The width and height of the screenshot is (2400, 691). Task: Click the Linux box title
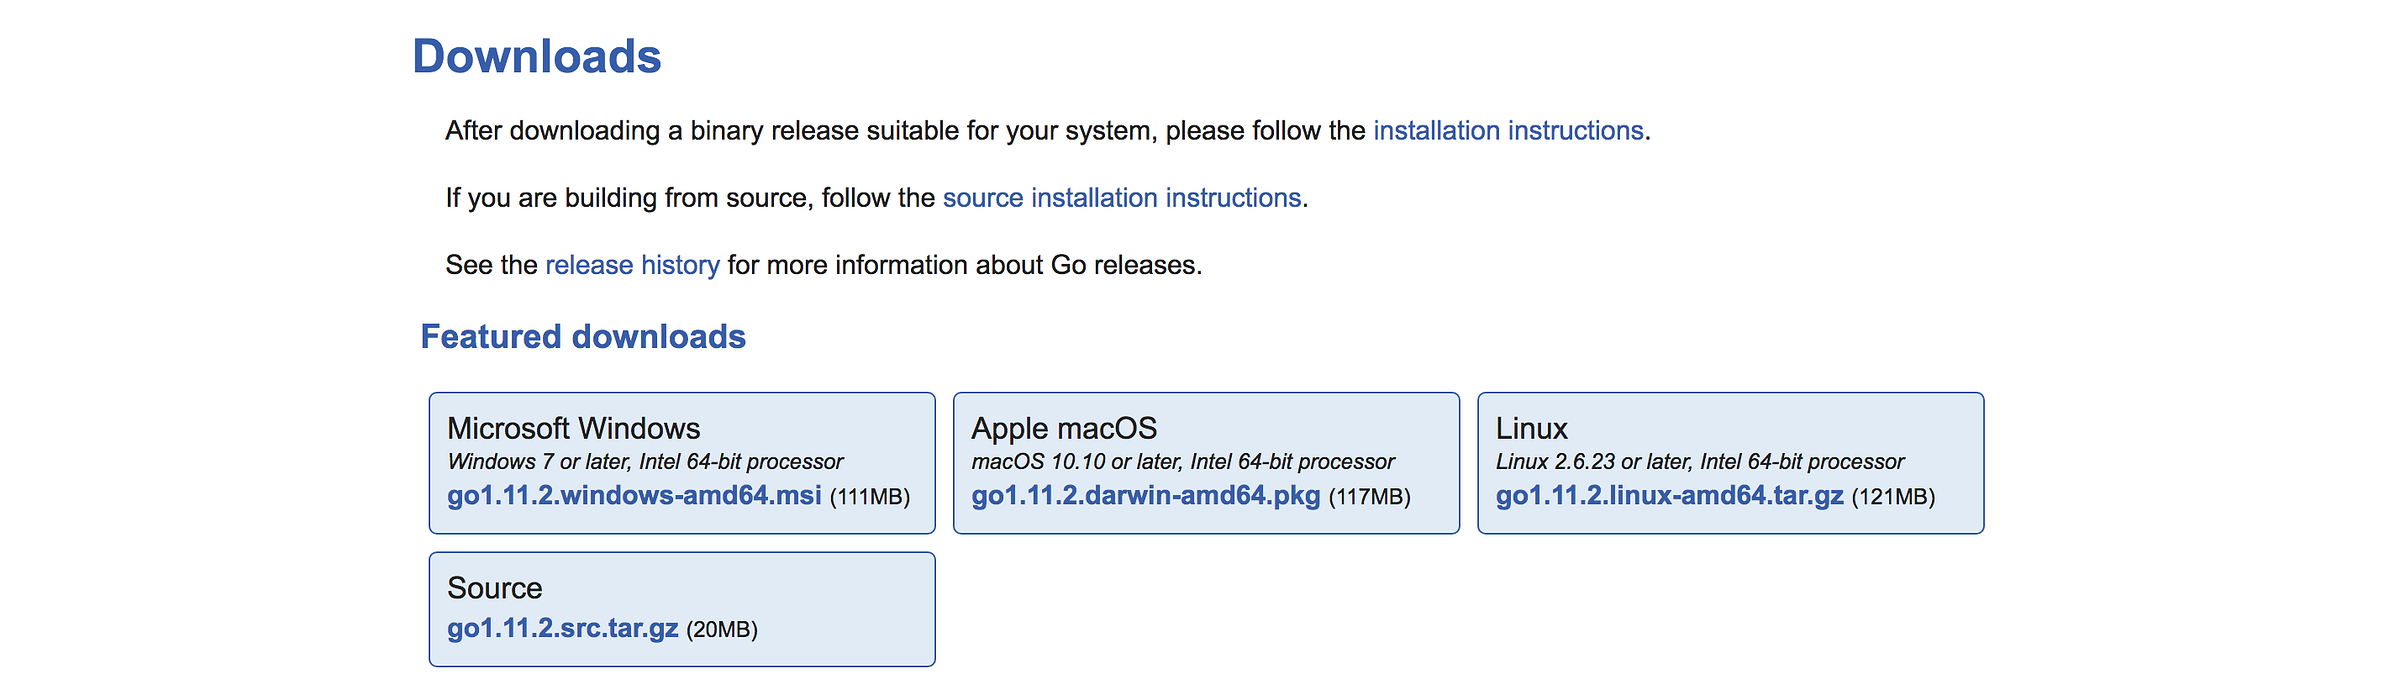click(1531, 429)
